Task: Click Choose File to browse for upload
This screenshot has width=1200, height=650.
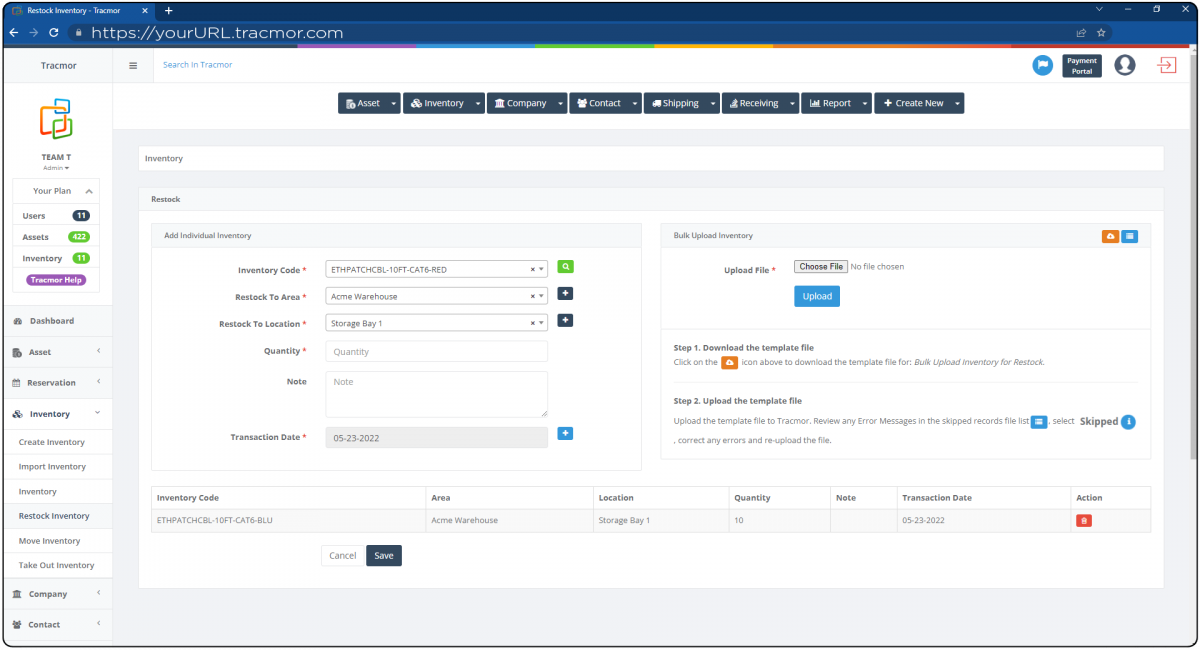Action: 820,266
